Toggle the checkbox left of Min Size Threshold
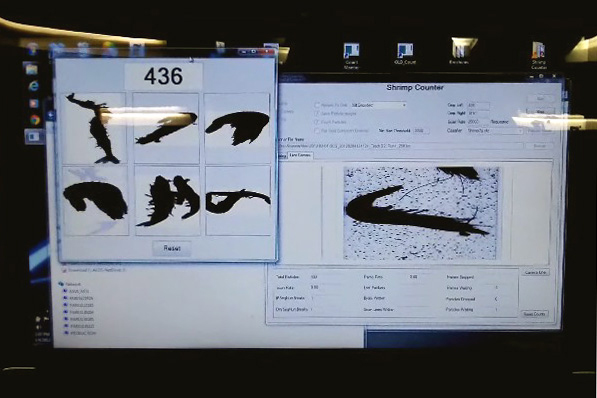597x398 pixels. tap(316, 131)
